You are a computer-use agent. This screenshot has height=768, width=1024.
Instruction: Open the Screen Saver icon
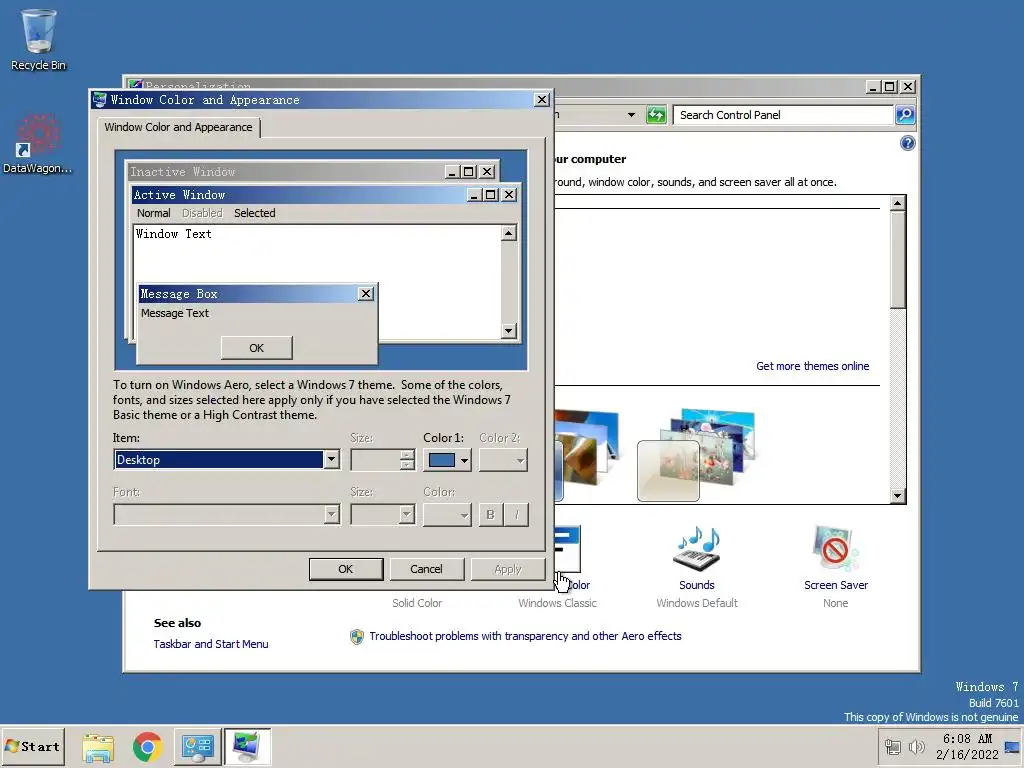pyautogui.click(x=835, y=548)
